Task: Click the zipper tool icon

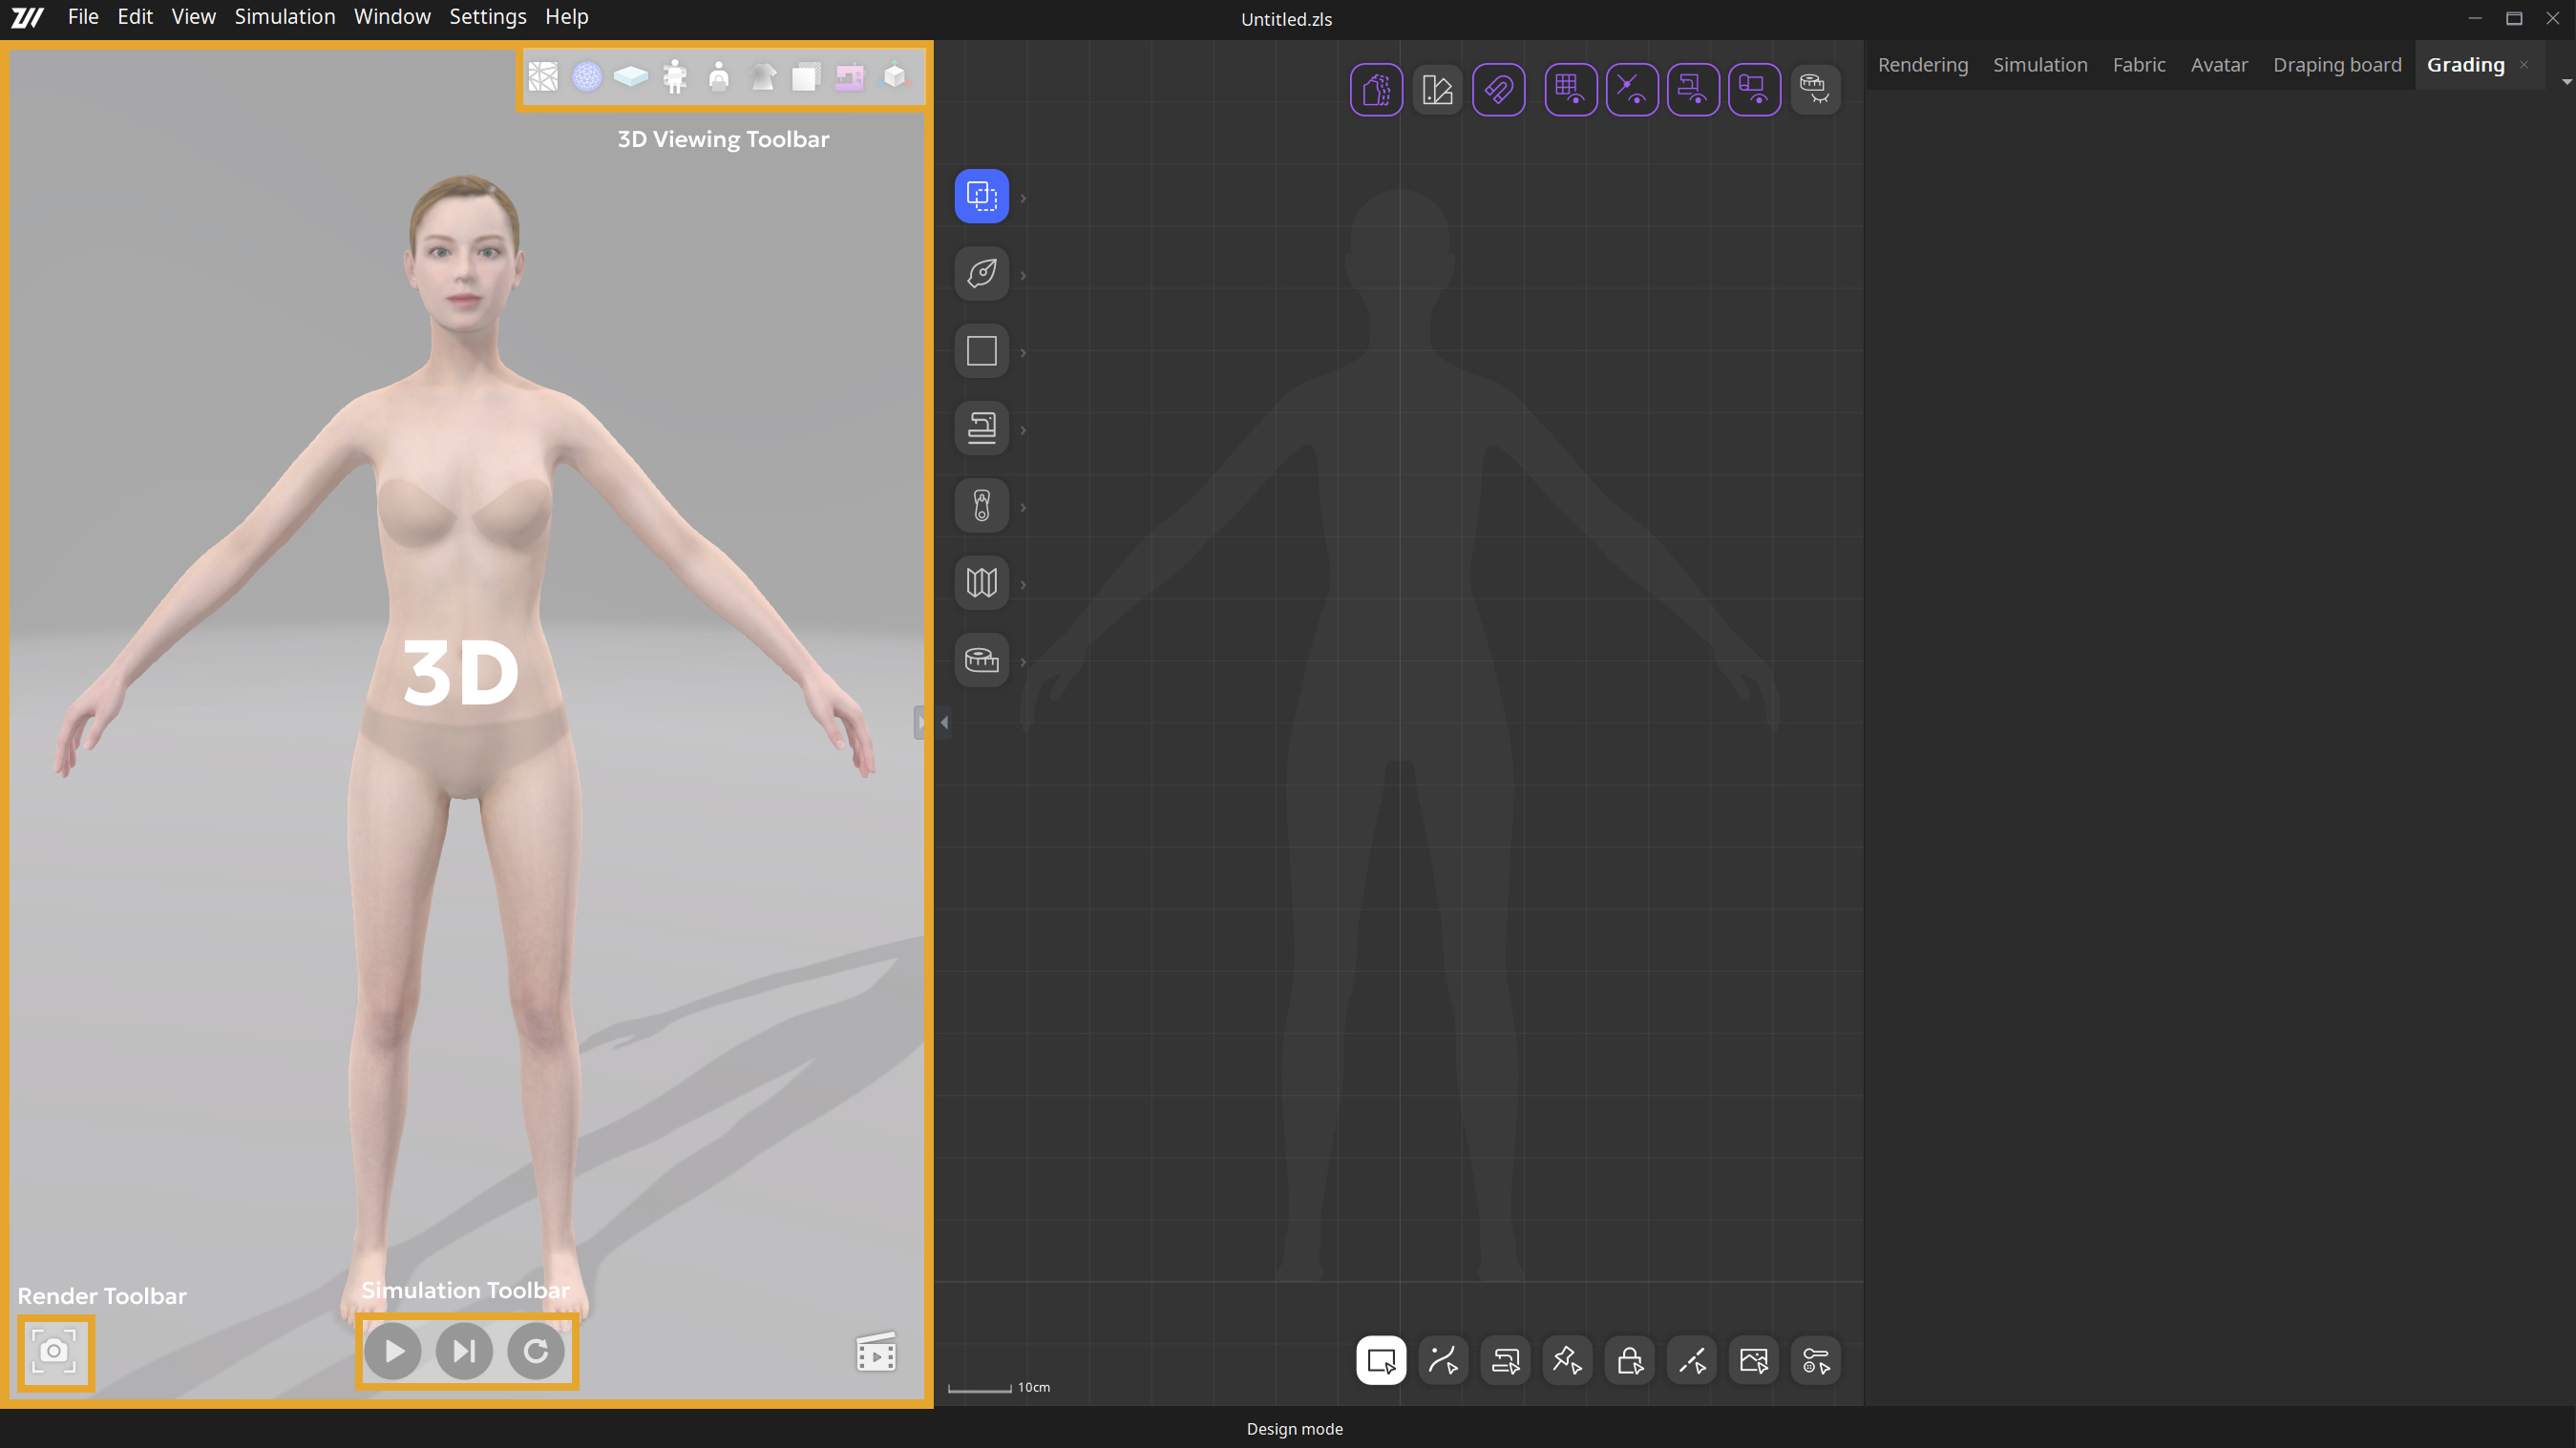Action: [981, 506]
